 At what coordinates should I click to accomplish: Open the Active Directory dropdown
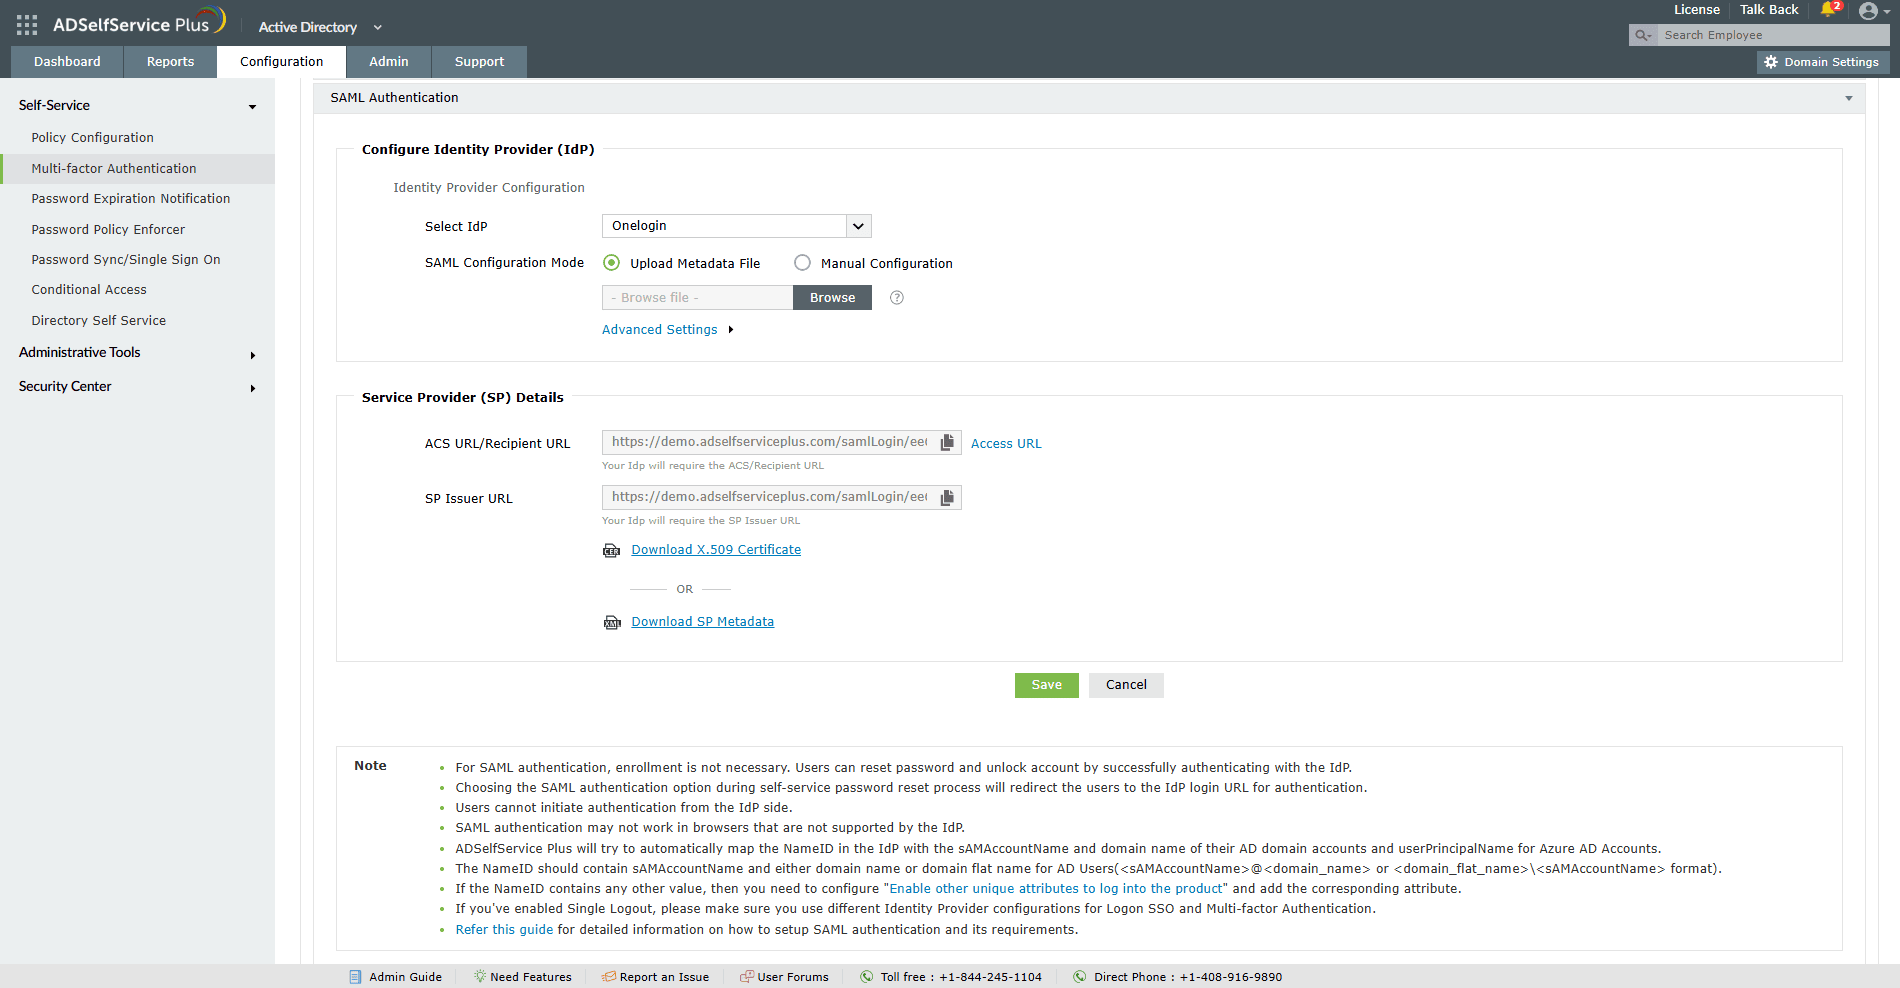point(320,27)
